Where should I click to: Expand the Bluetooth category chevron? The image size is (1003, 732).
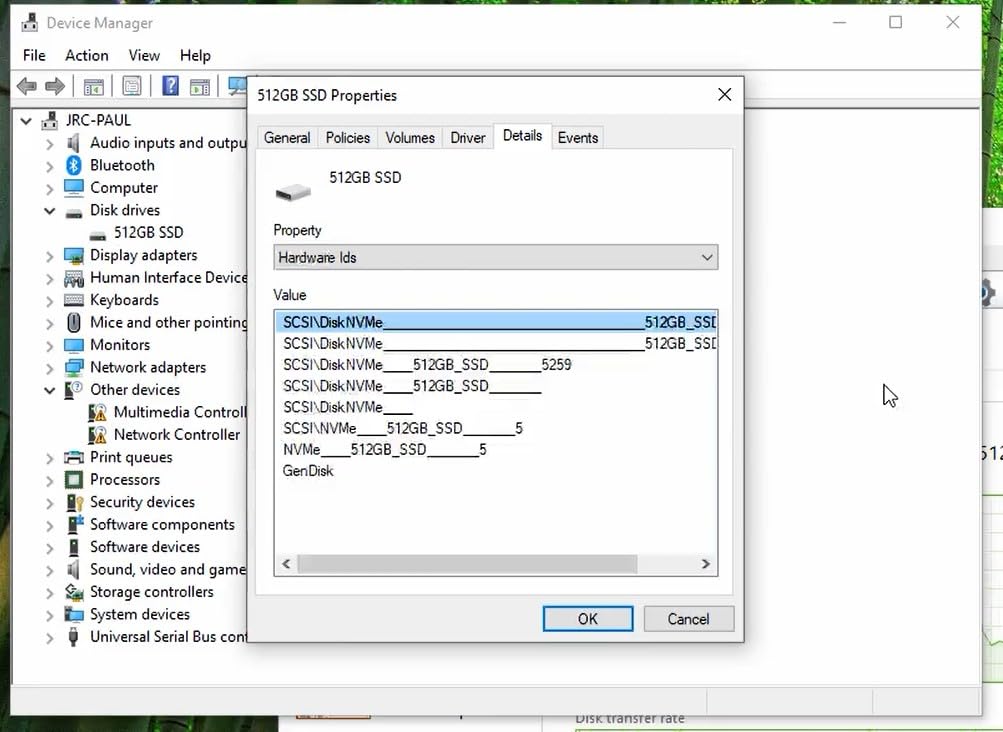pos(49,166)
